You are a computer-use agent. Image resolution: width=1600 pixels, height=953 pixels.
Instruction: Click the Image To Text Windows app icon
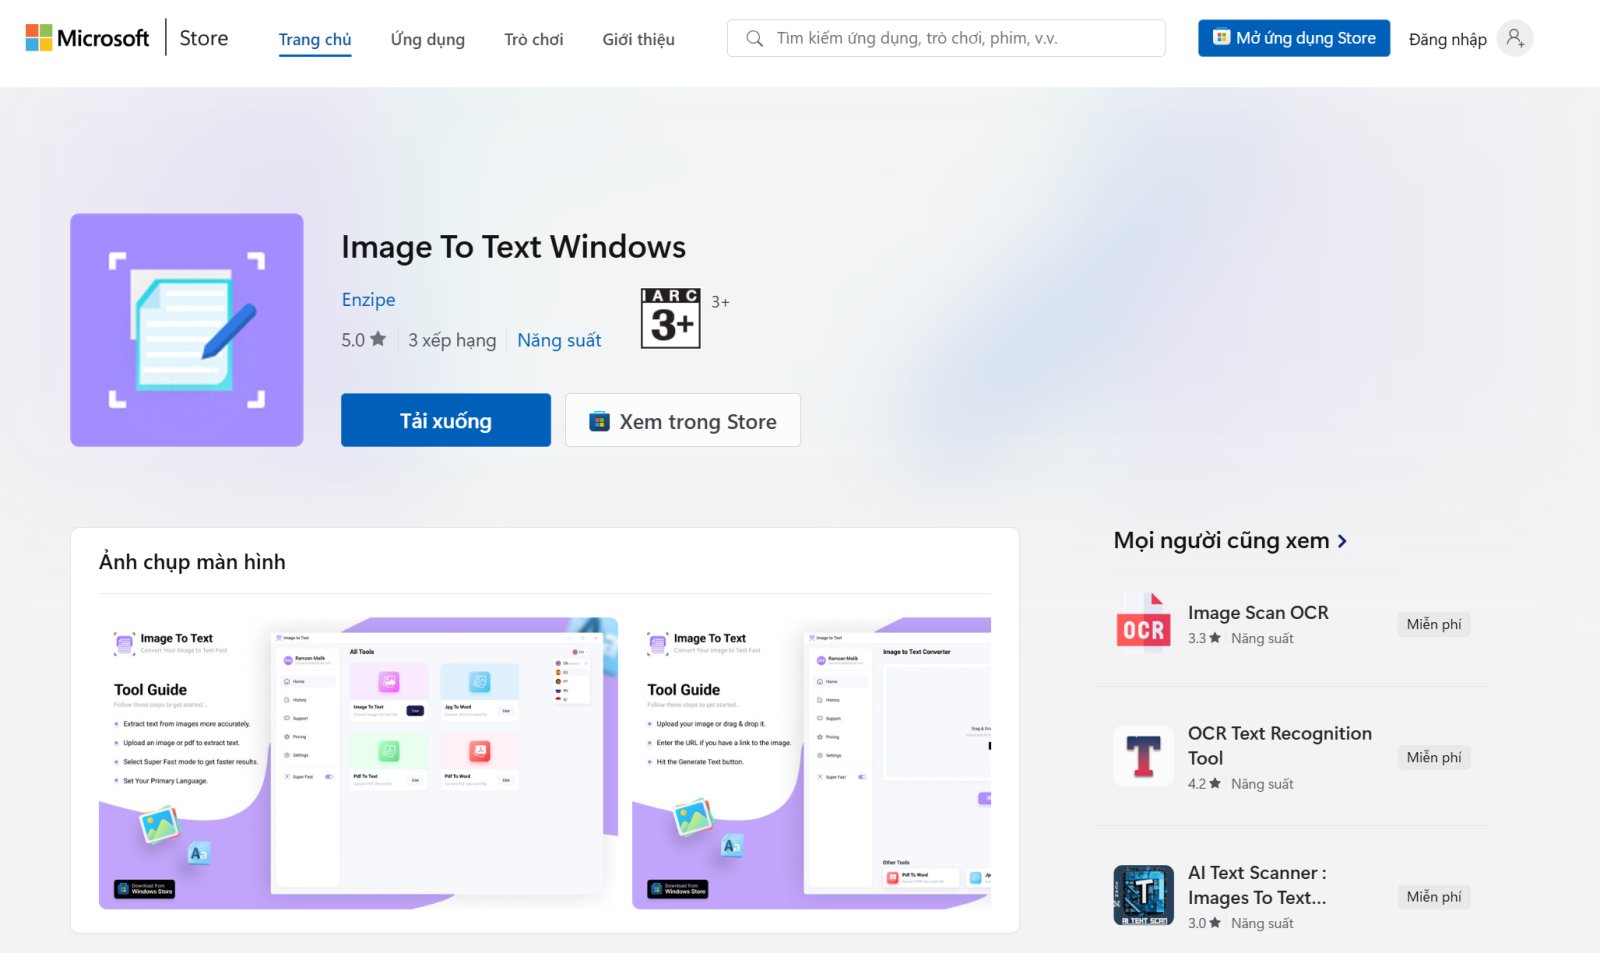click(x=186, y=330)
